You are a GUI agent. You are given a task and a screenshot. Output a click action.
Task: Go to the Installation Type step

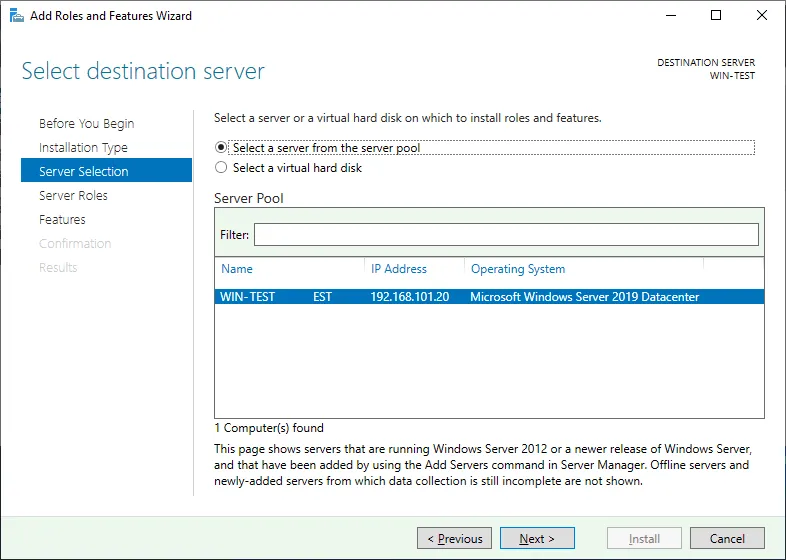(83, 148)
